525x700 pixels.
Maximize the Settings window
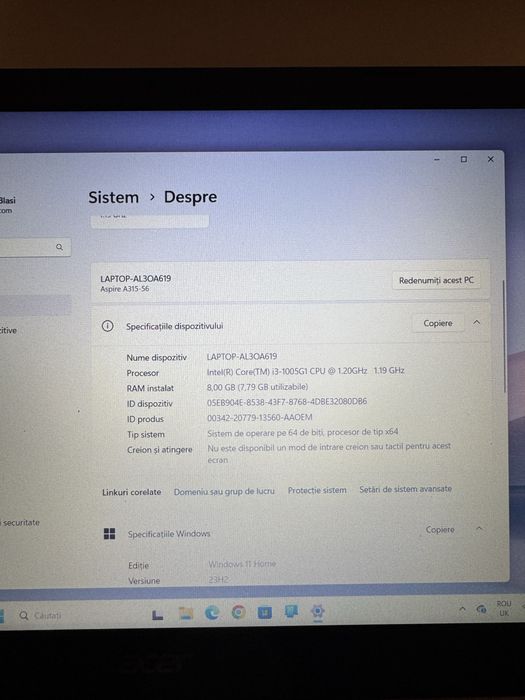tap(464, 159)
